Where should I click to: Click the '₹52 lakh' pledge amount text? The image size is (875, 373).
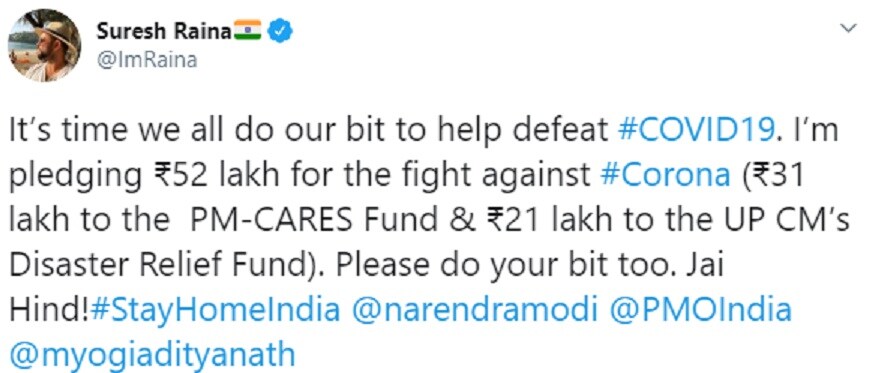198,175
